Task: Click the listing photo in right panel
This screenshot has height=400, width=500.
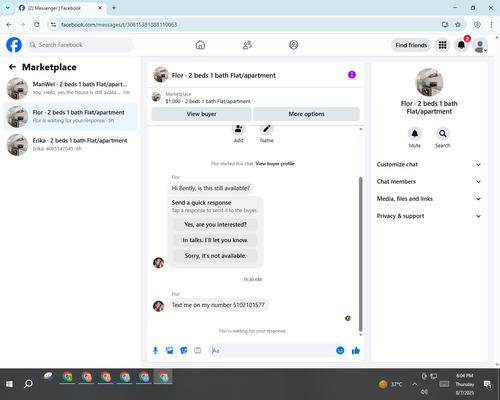Action: [429, 82]
